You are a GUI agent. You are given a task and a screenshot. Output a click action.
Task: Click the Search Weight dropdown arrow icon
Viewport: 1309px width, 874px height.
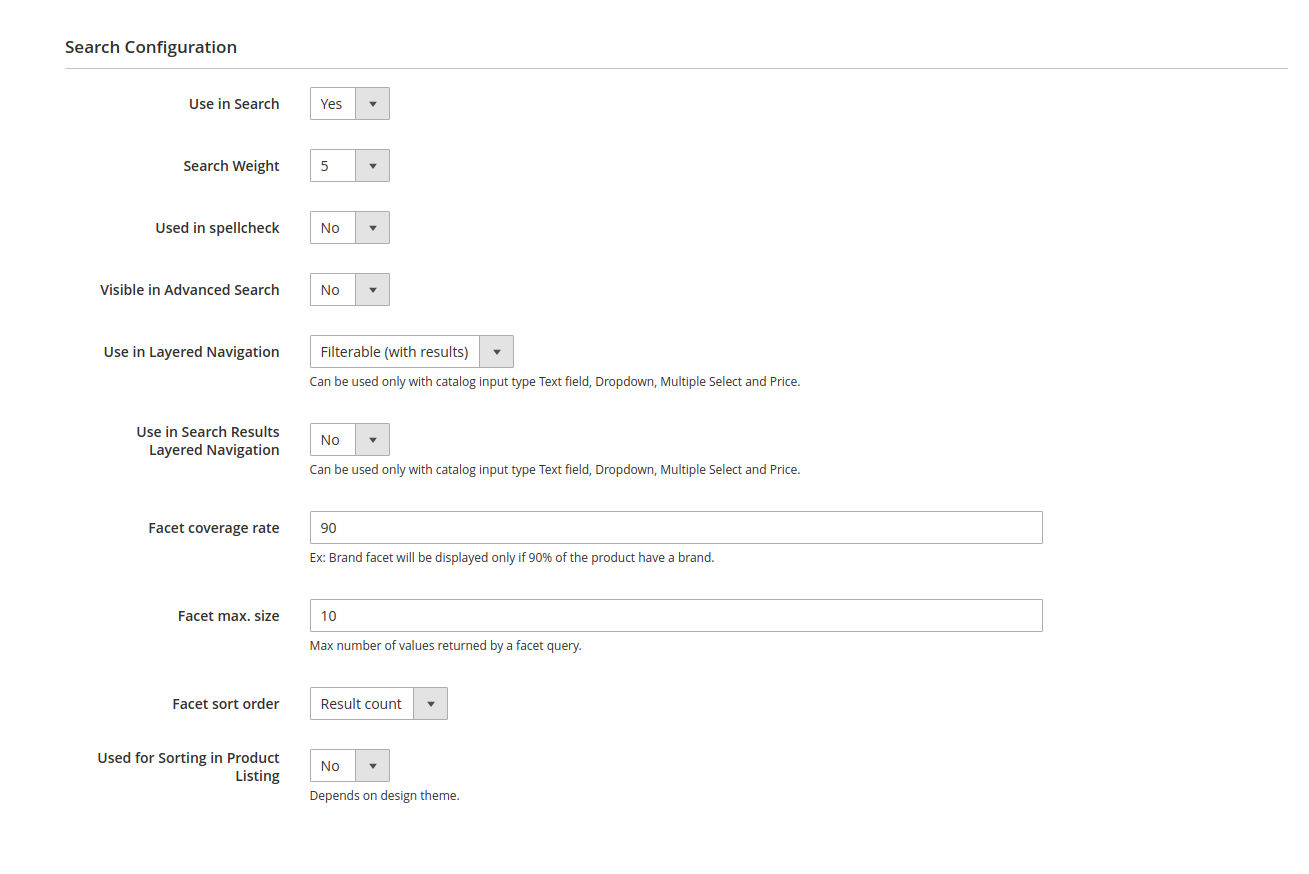(373, 165)
